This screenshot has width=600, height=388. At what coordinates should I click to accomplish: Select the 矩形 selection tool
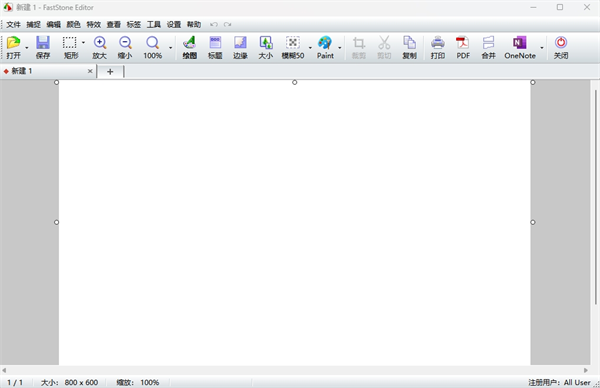[70, 47]
